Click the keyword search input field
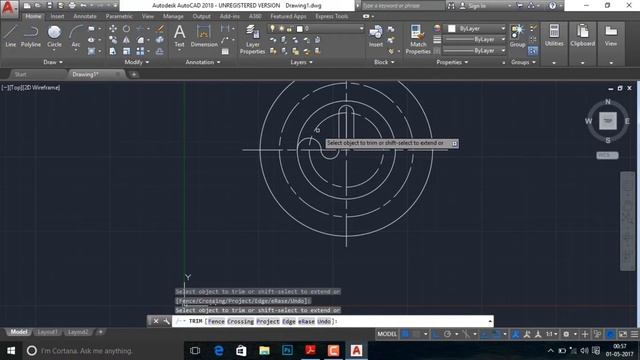 click(402, 6)
